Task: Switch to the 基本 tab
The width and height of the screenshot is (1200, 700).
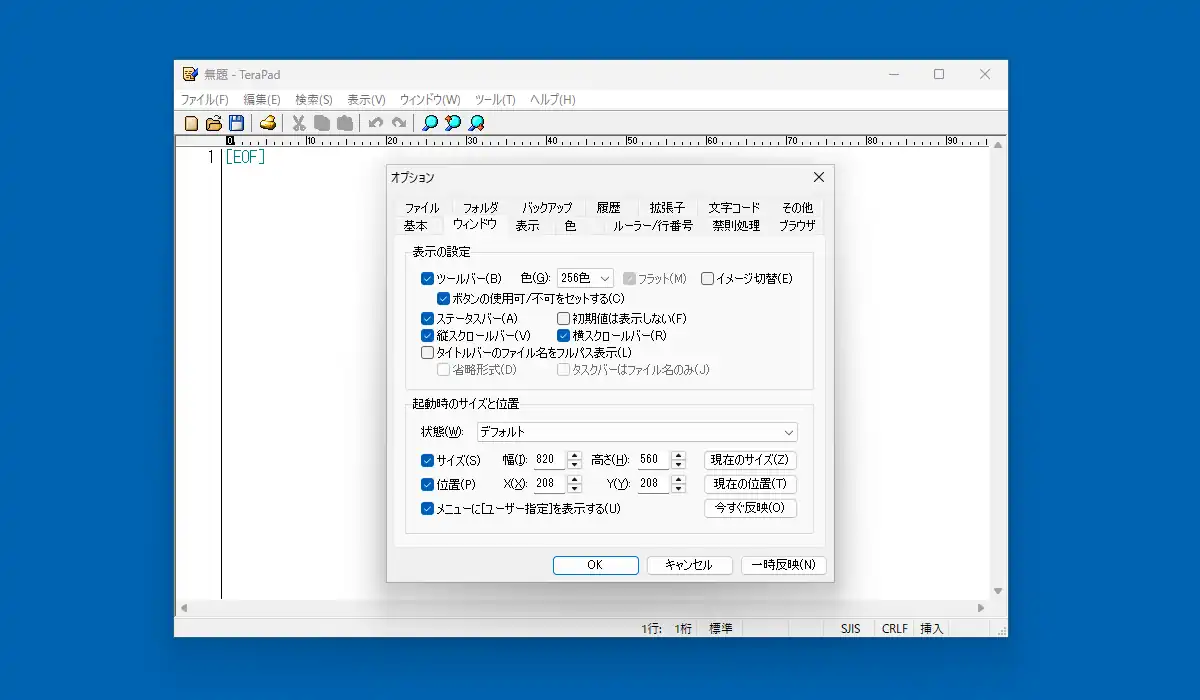Action: pos(416,226)
